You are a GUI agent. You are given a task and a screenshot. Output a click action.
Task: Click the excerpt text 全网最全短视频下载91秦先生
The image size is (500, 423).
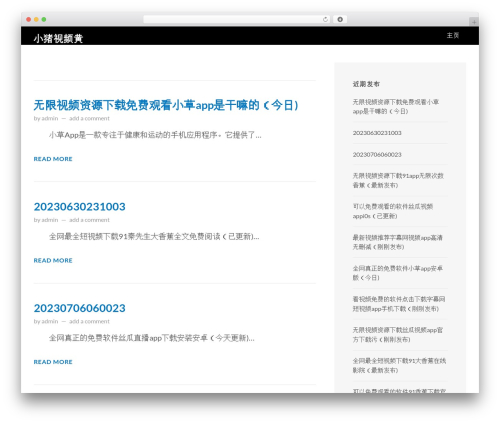[x=154, y=237]
